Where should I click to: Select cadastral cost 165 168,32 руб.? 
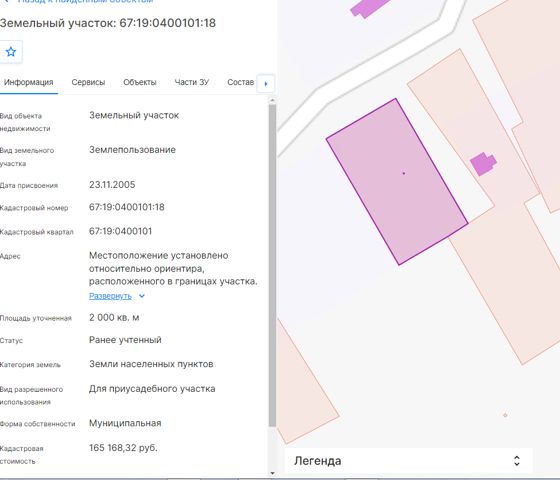pyautogui.click(x=123, y=448)
